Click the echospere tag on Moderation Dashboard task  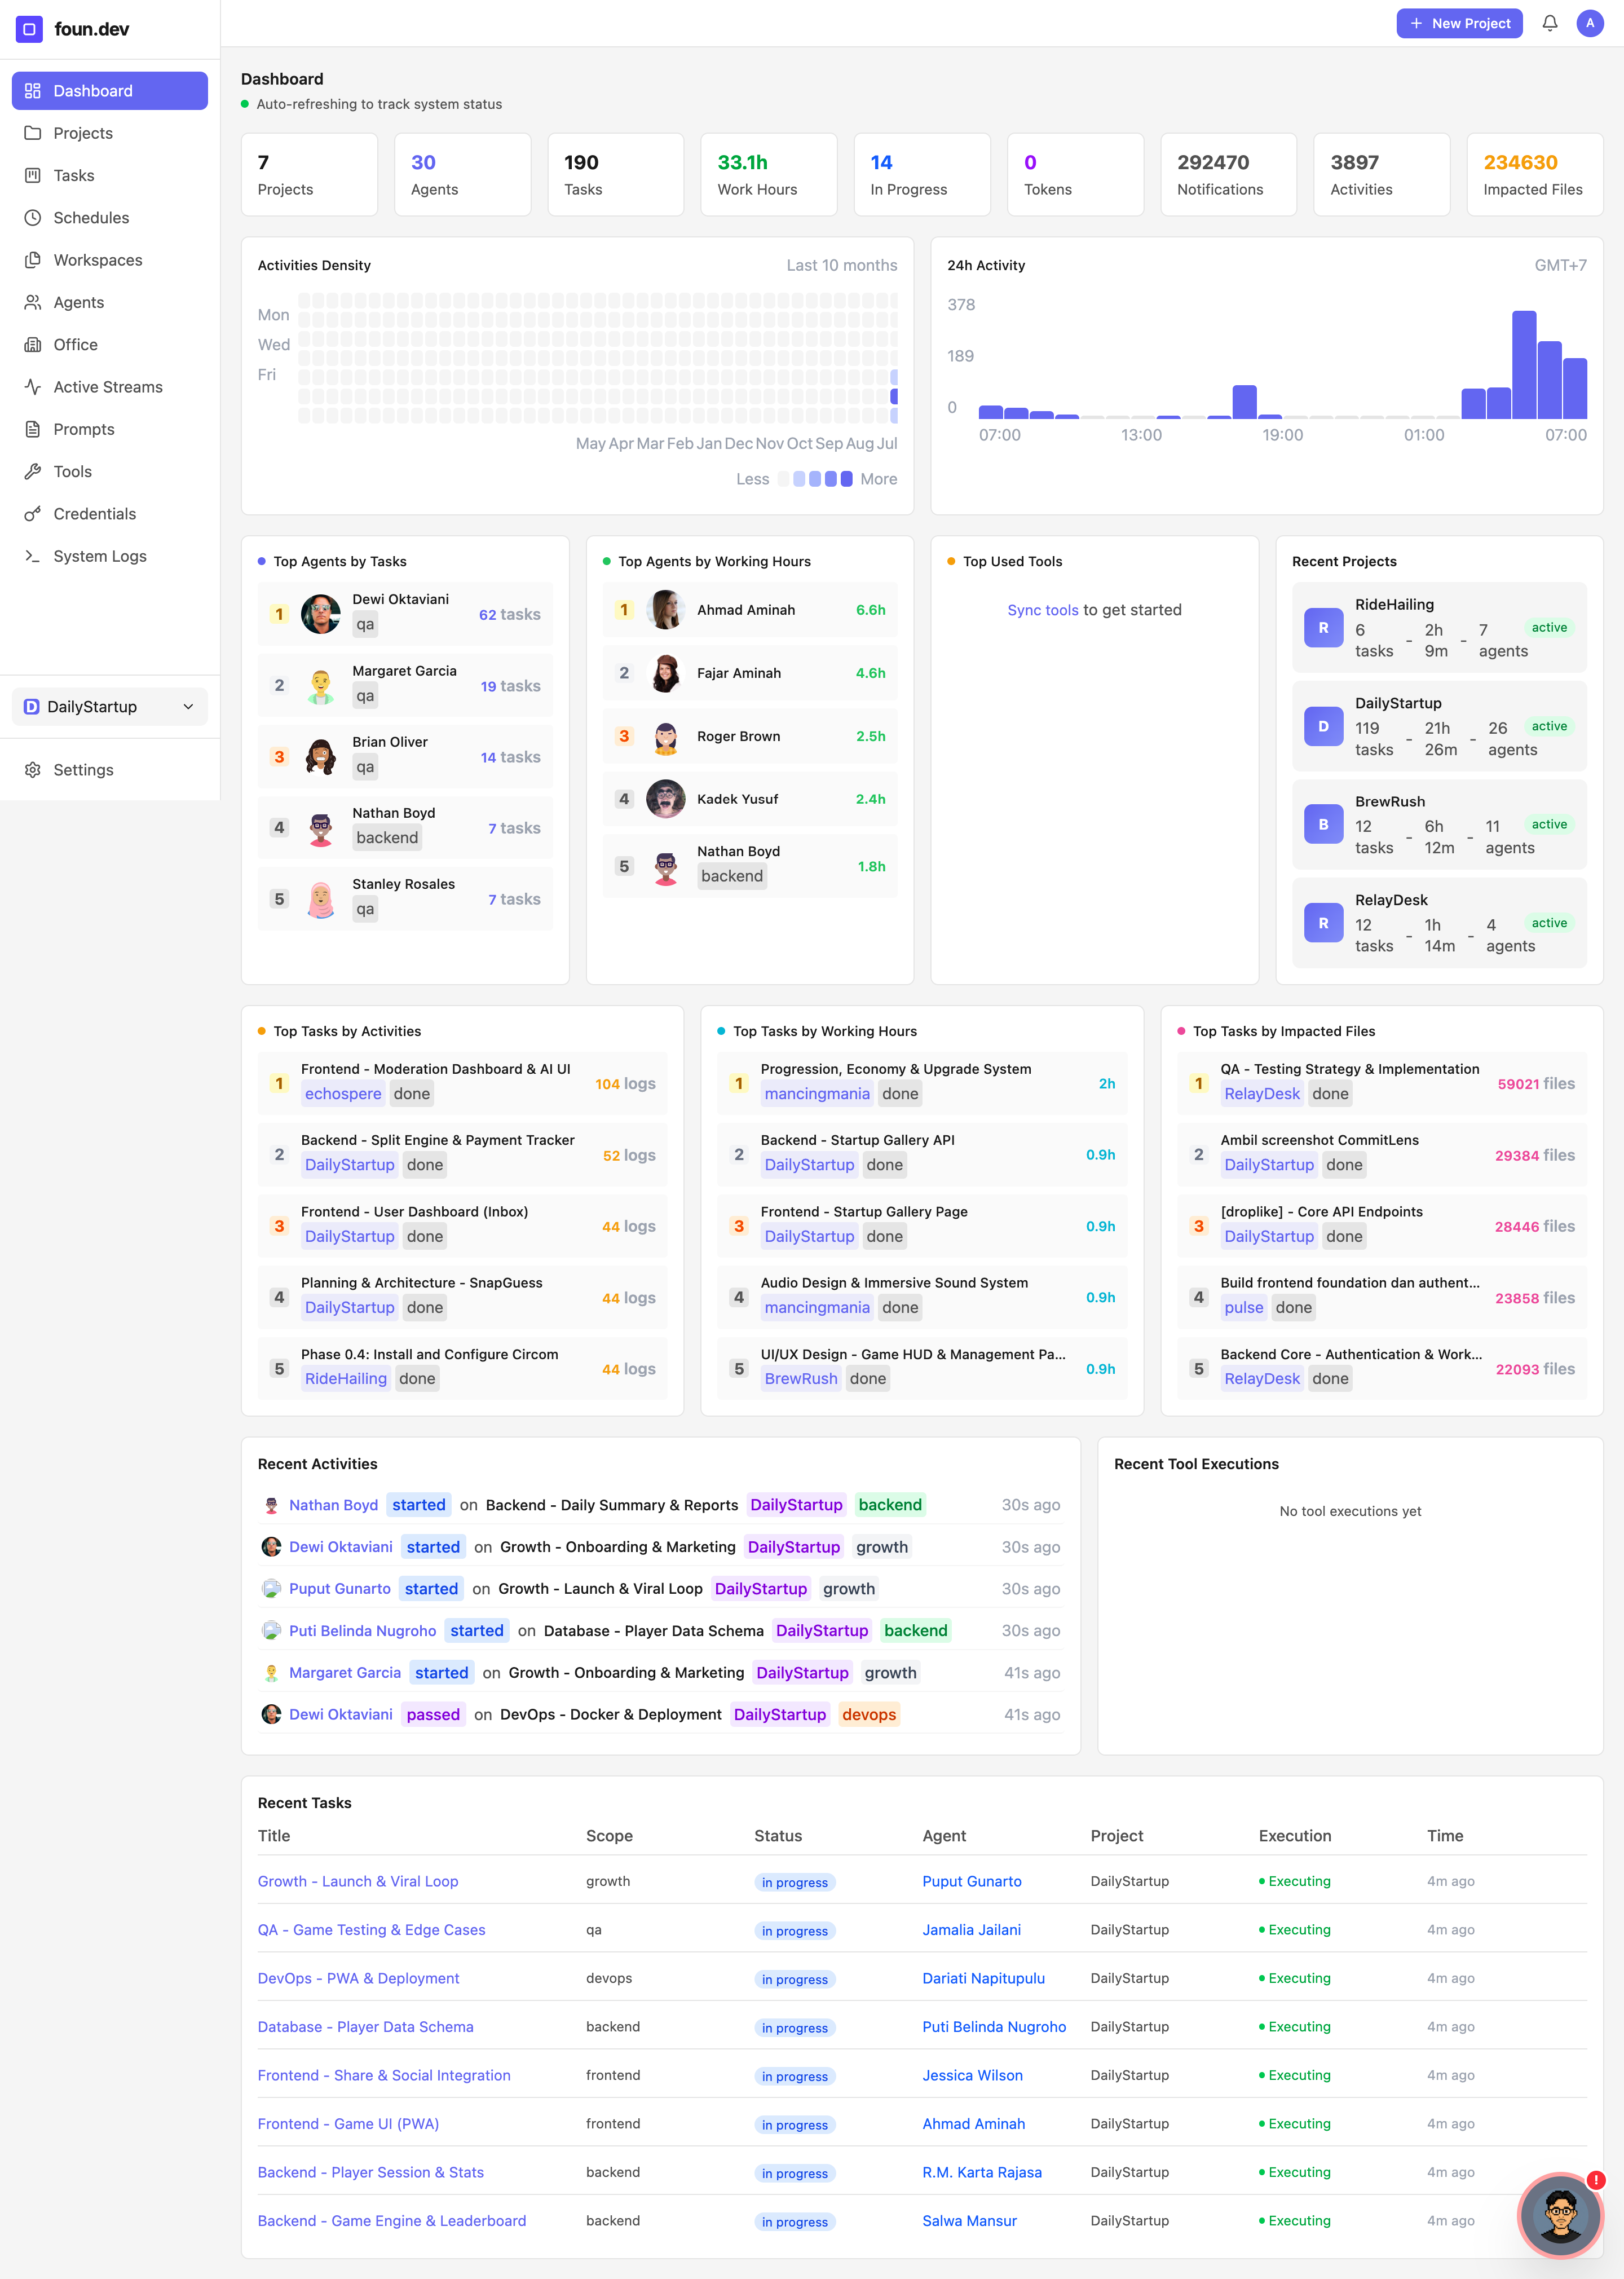pos(343,1094)
